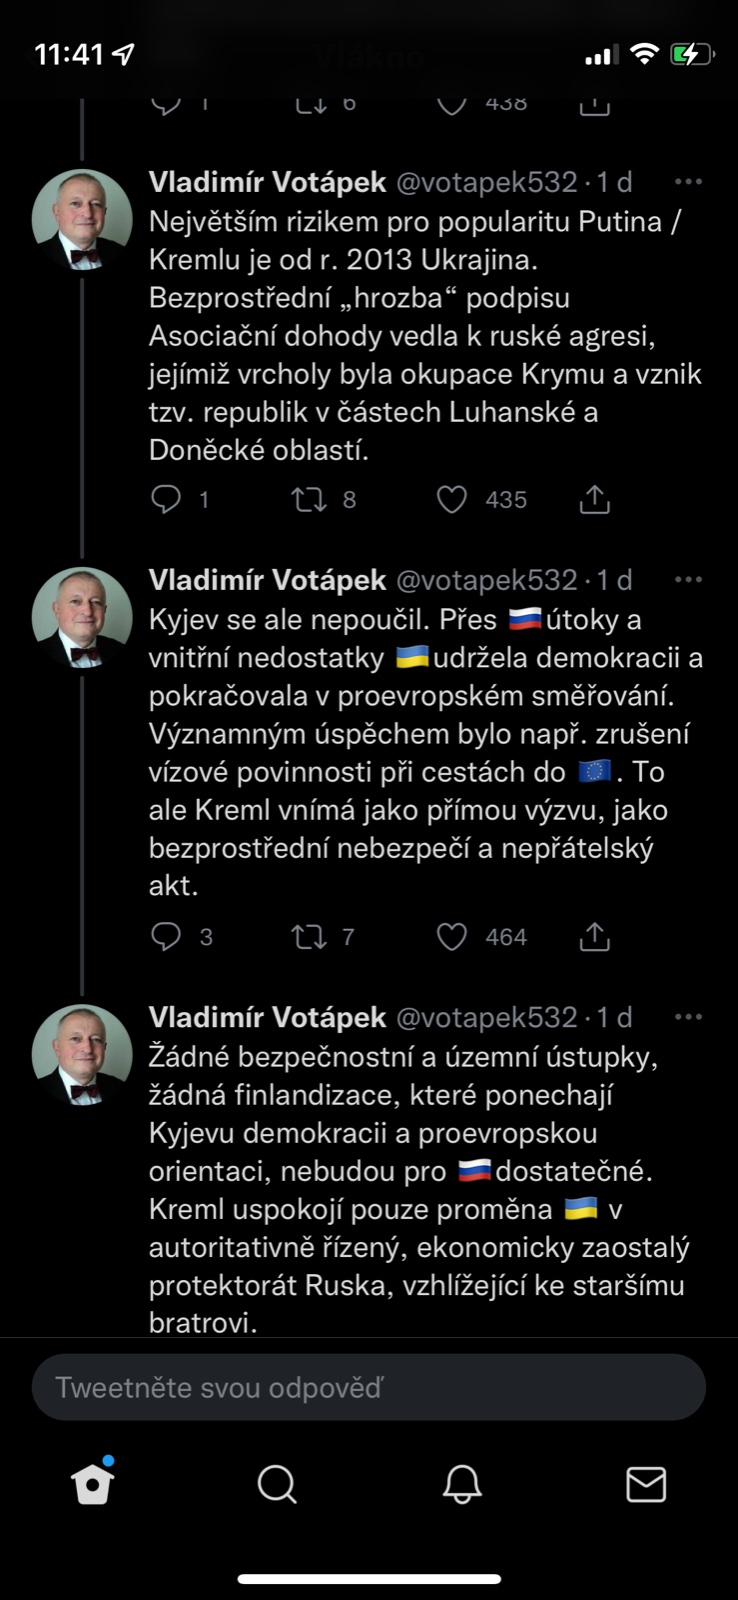Screen dimensions: 738x1600
Task: Go to the Home tab
Action: (x=93, y=1485)
